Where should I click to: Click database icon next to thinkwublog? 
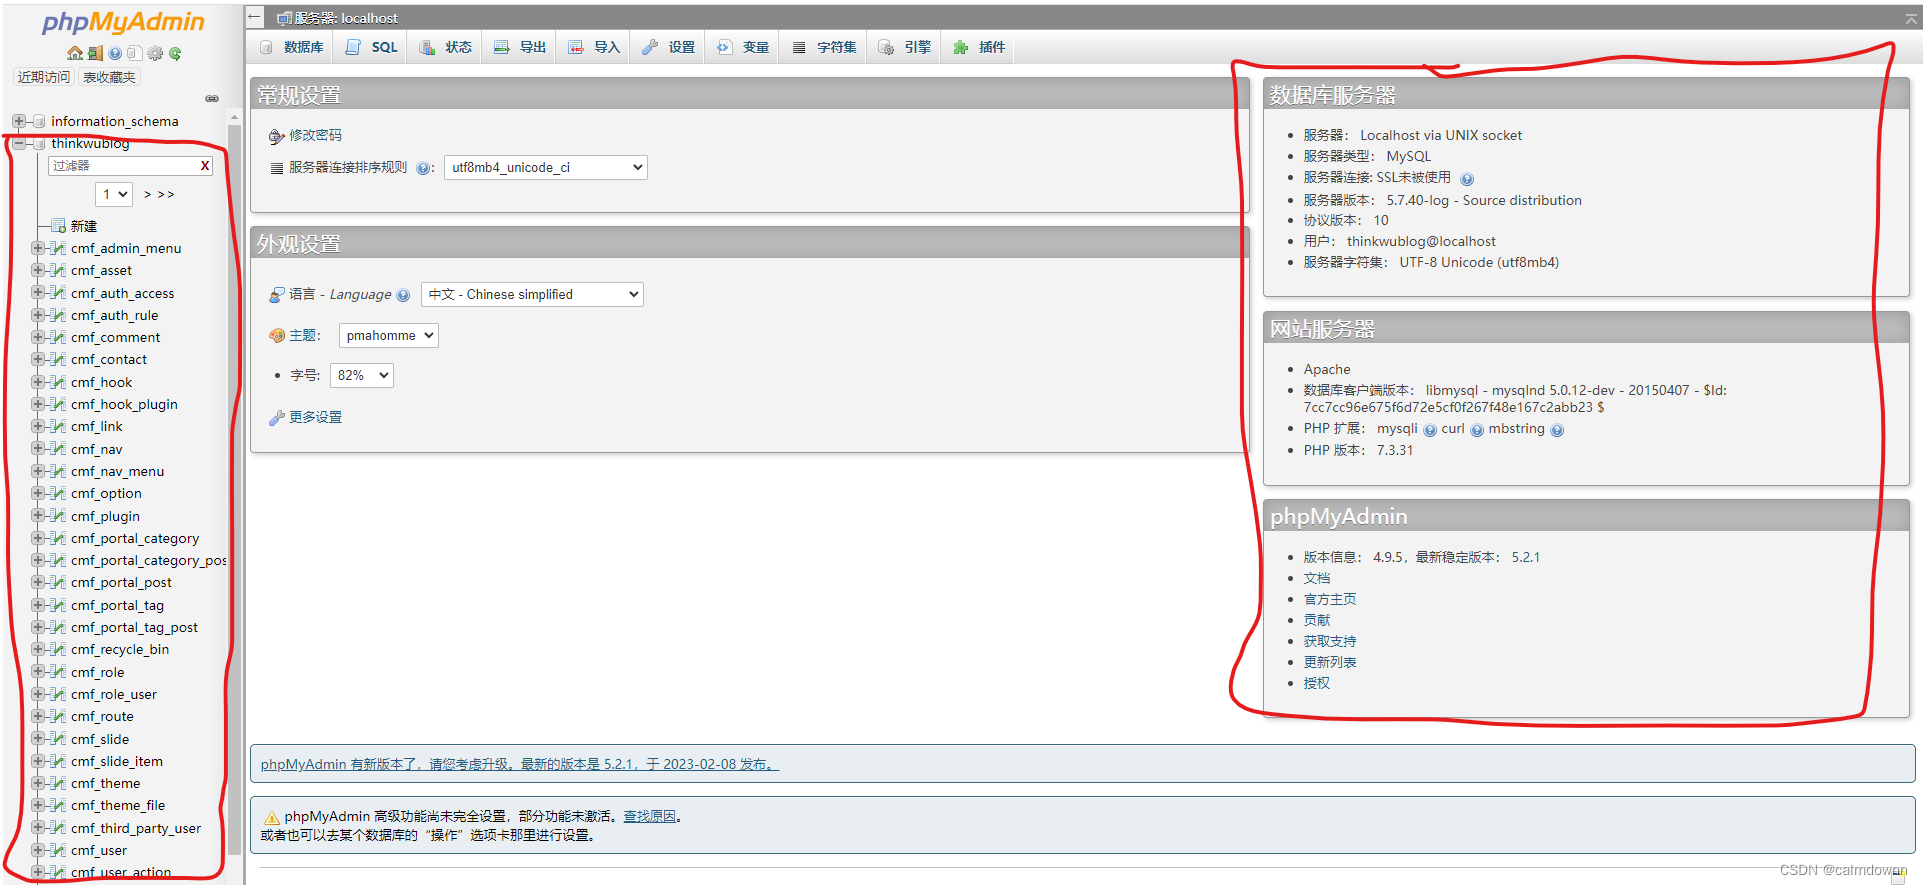(39, 143)
